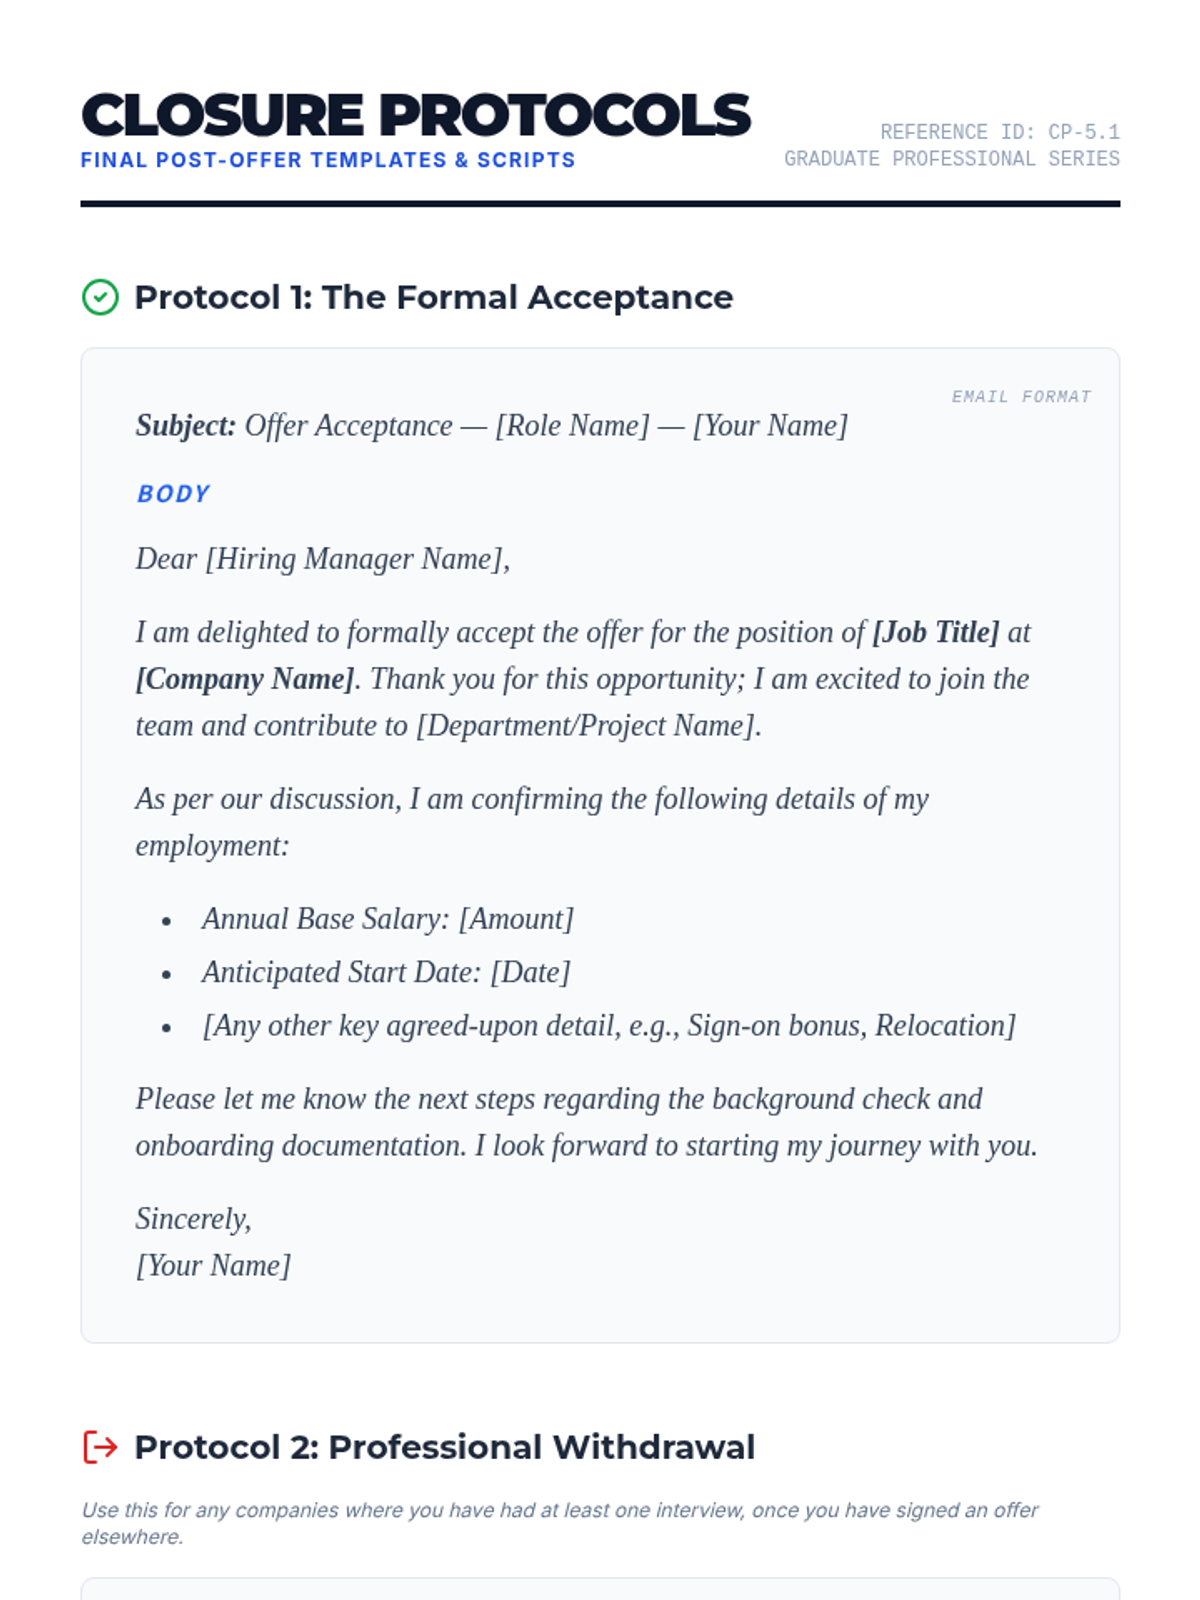The width and height of the screenshot is (1200, 1600).
Task: Click the CLOSURE PROTOCOLS title
Action: pyautogui.click(x=415, y=115)
